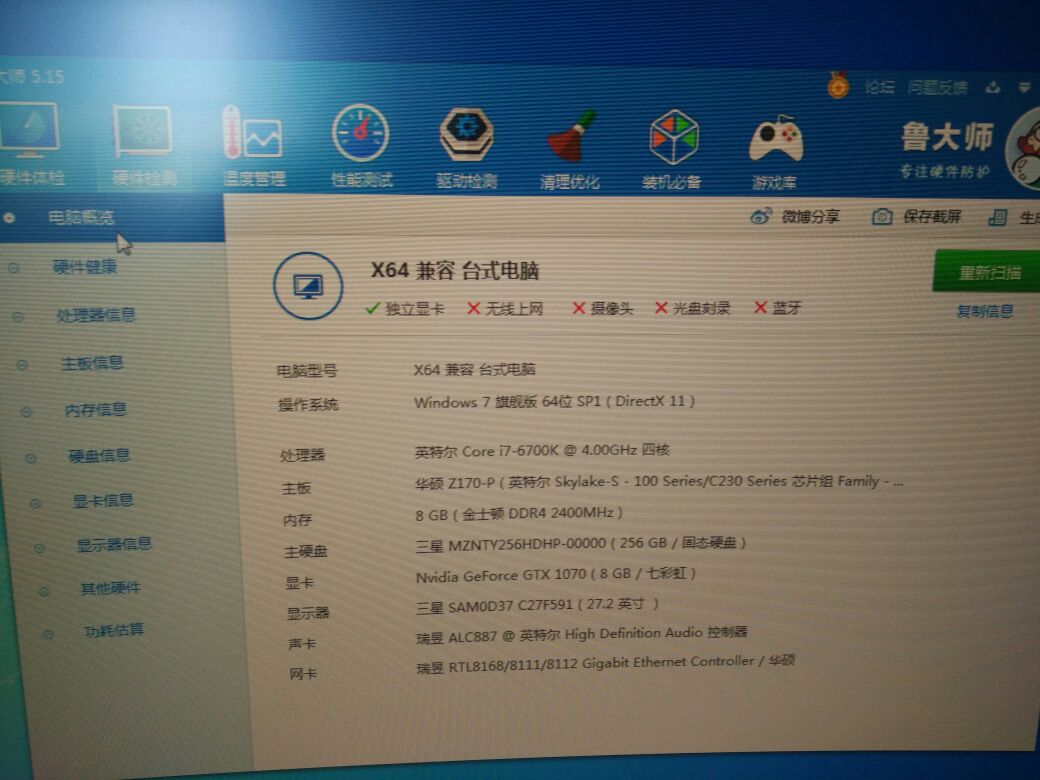Click the 无线上网 status indicator

(505, 308)
